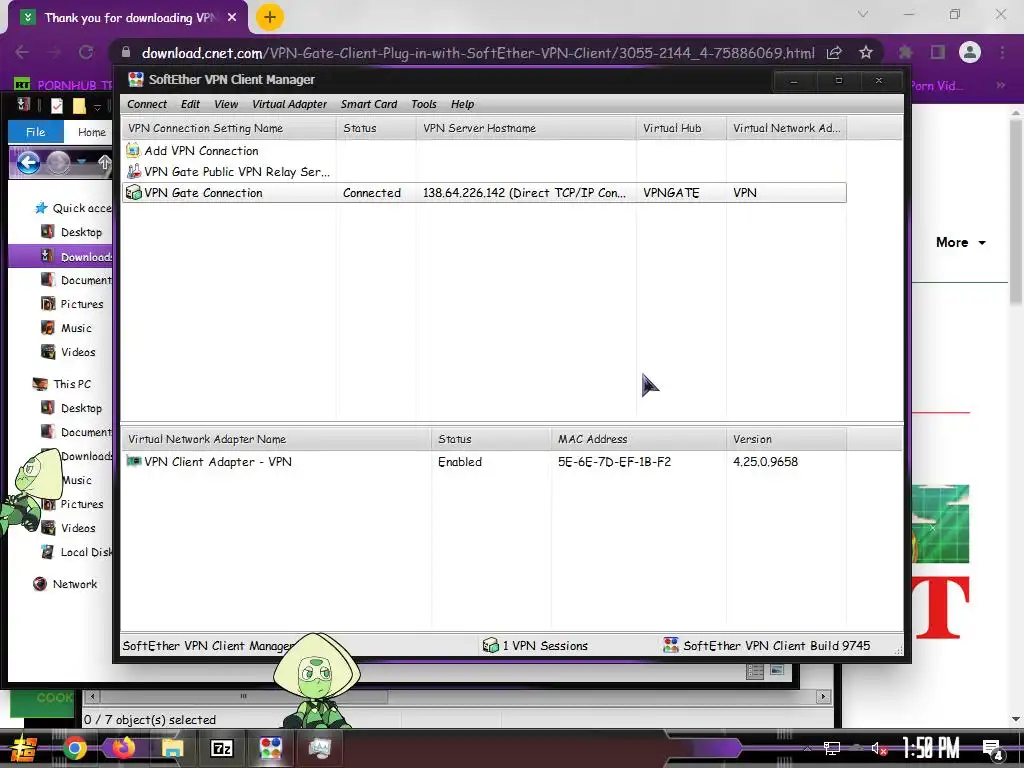Image resolution: width=1024 pixels, height=768 pixels.
Task: Open the Connect menu
Action: point(146,104)
